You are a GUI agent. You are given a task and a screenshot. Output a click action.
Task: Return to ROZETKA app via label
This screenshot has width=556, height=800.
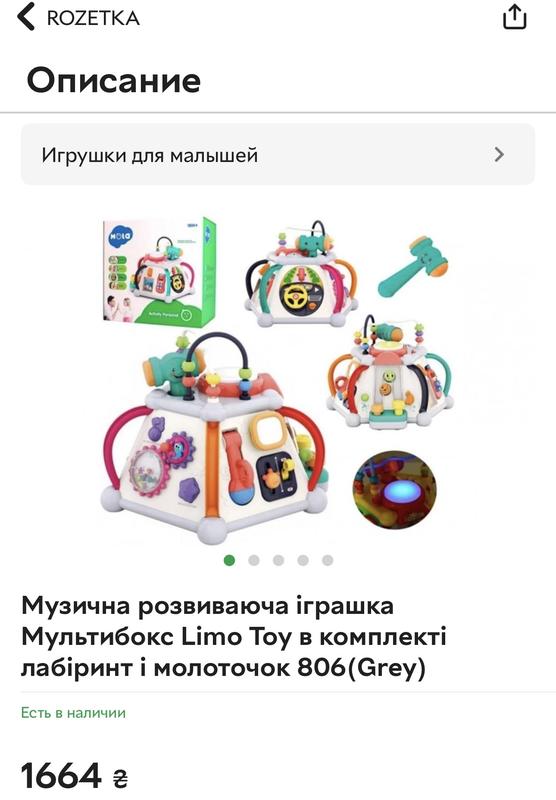(93, 18)
